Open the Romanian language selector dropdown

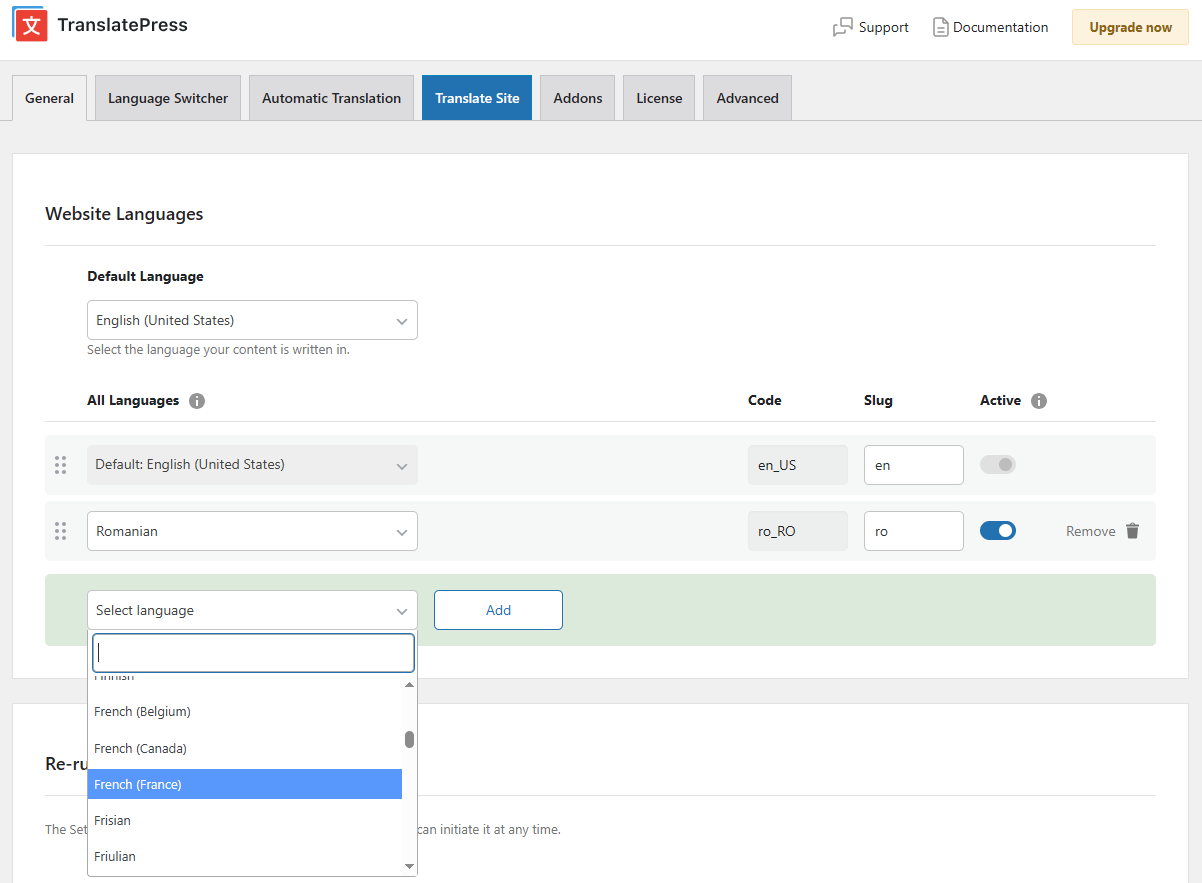click(x=252, y=531)
